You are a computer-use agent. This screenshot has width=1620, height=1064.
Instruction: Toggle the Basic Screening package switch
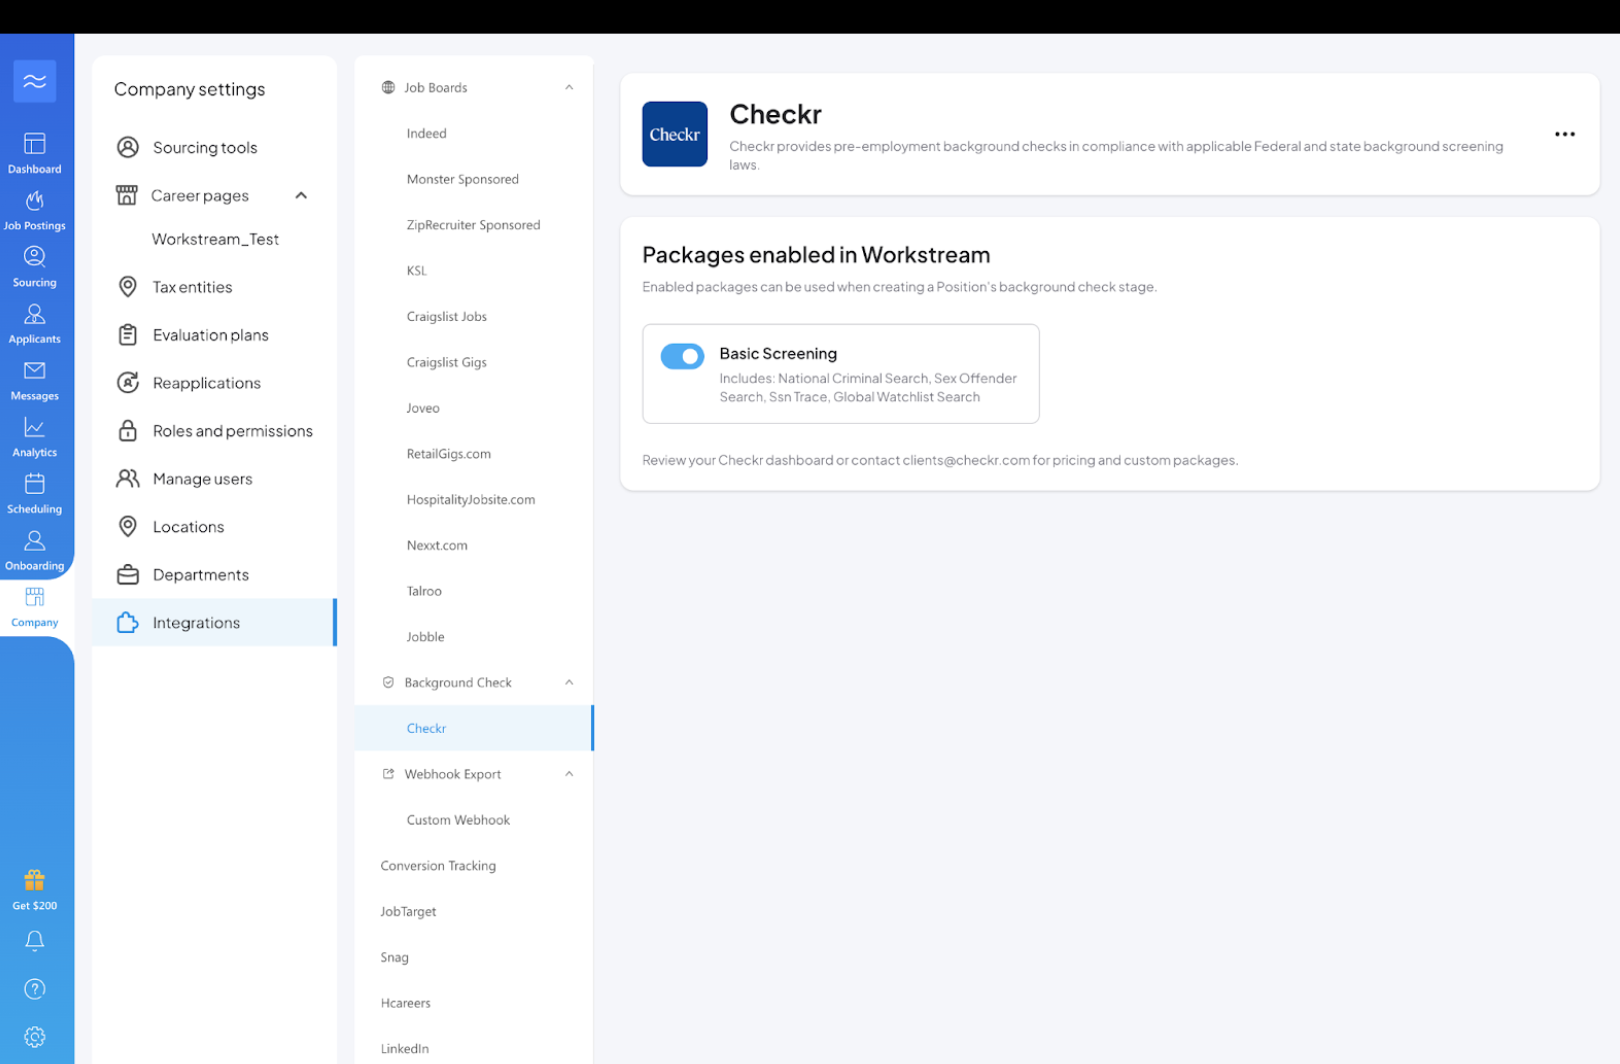click(x=682, y=356)
